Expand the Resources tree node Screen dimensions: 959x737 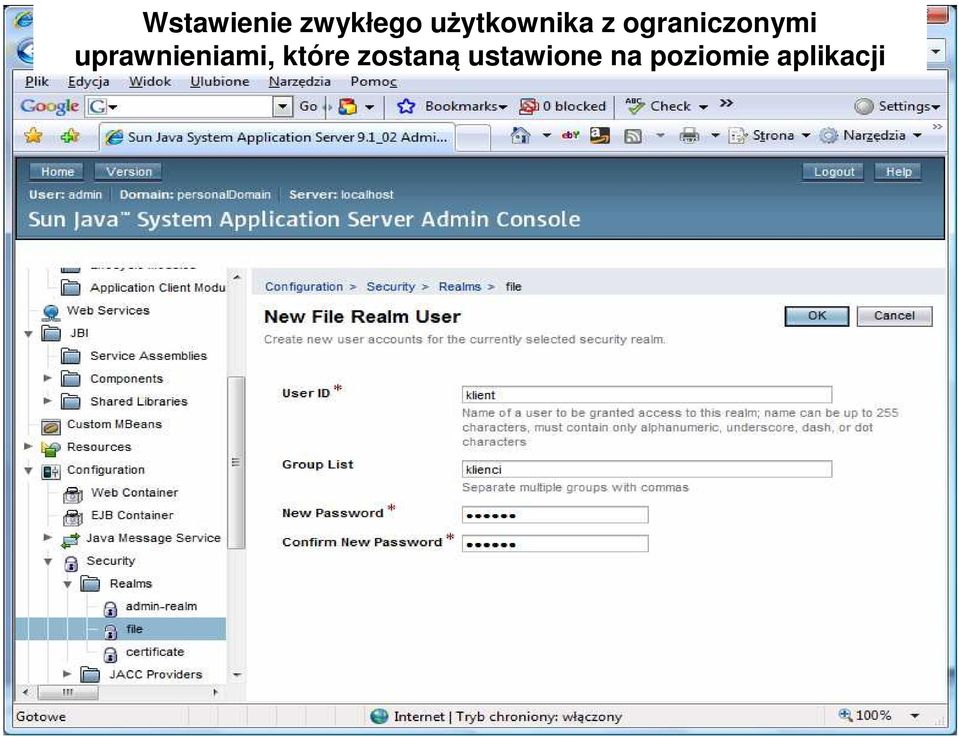coord(28,446)
